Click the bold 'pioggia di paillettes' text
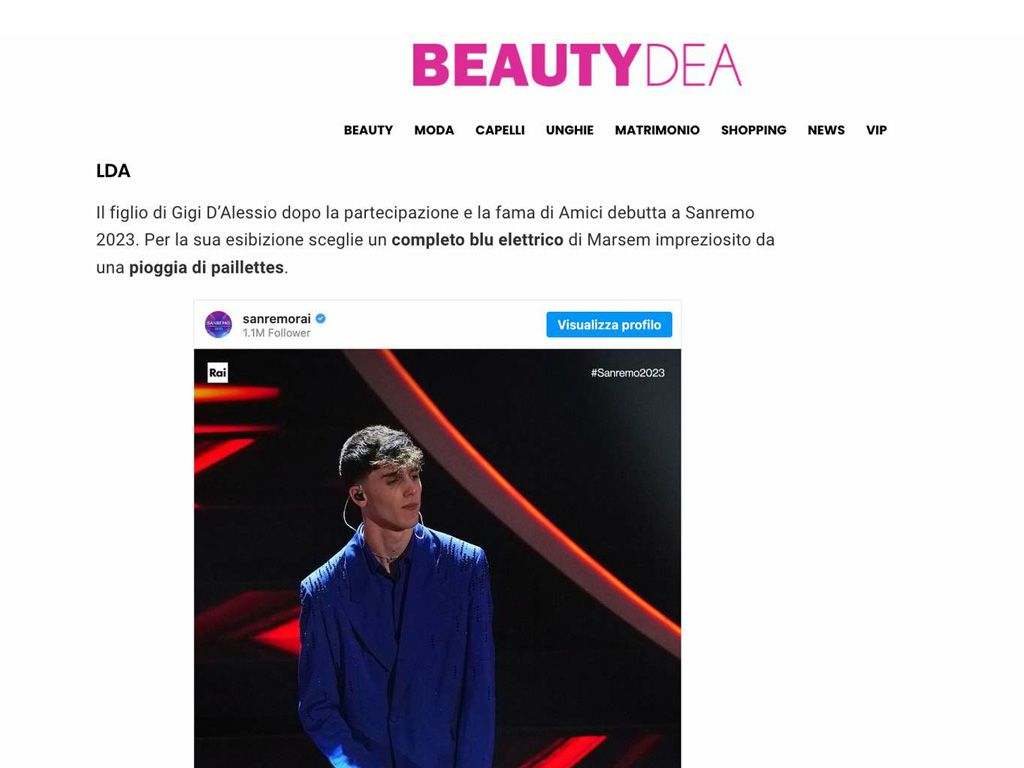1024x768 pixels. click(x=206, y=268)
